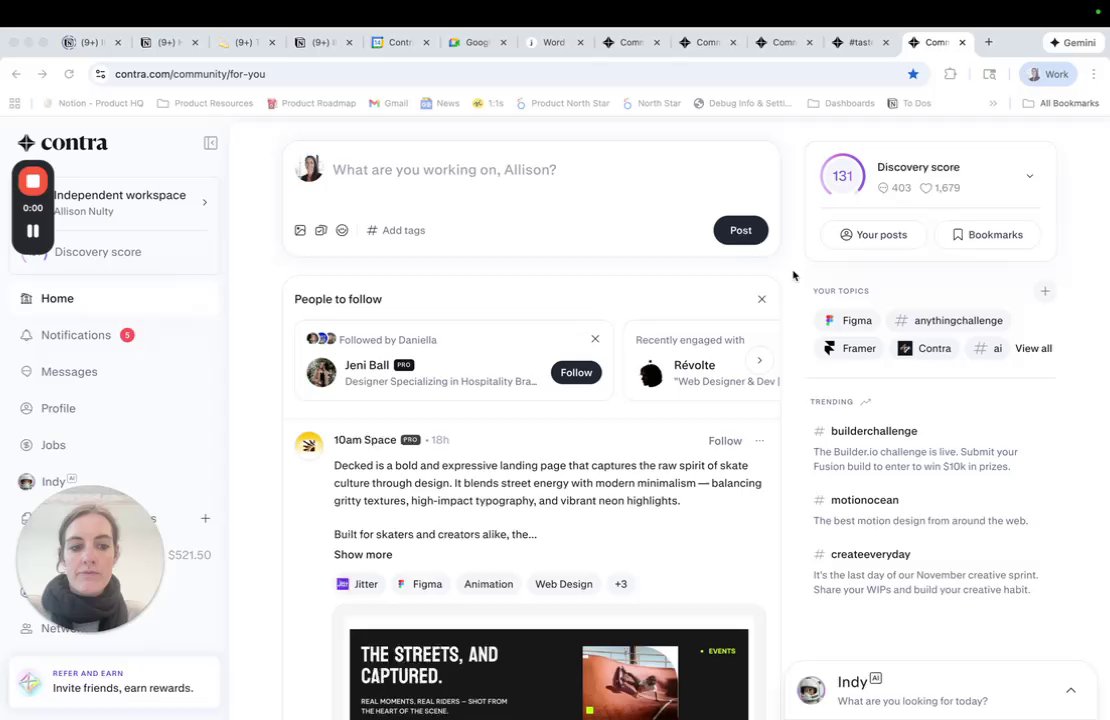Show more bookmarks chevron
The image size is (1110, 720).
[992, 103]
